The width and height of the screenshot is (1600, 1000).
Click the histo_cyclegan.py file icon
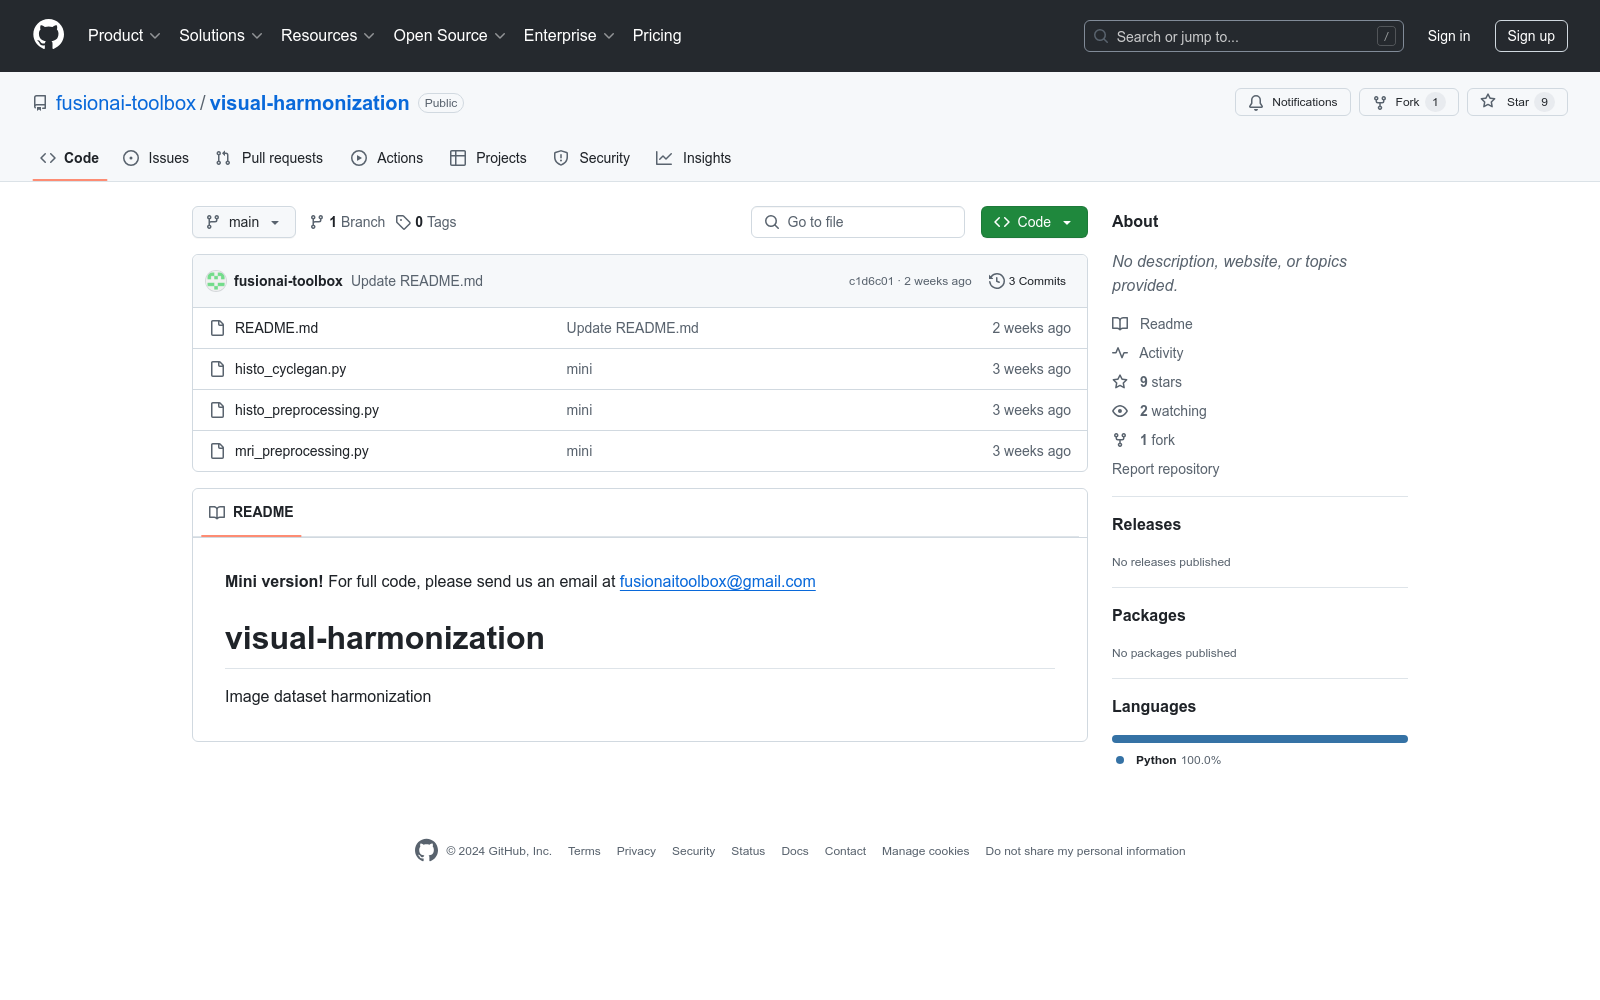[217, 369]
